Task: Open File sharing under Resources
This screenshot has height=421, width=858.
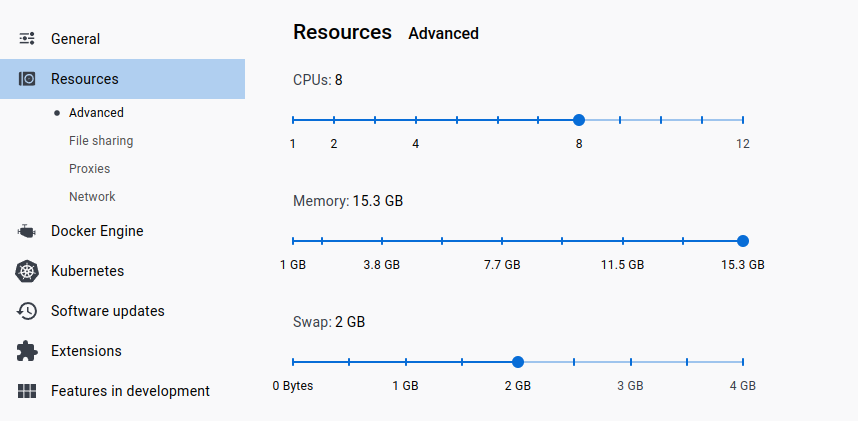Action: tap(101, 141)
